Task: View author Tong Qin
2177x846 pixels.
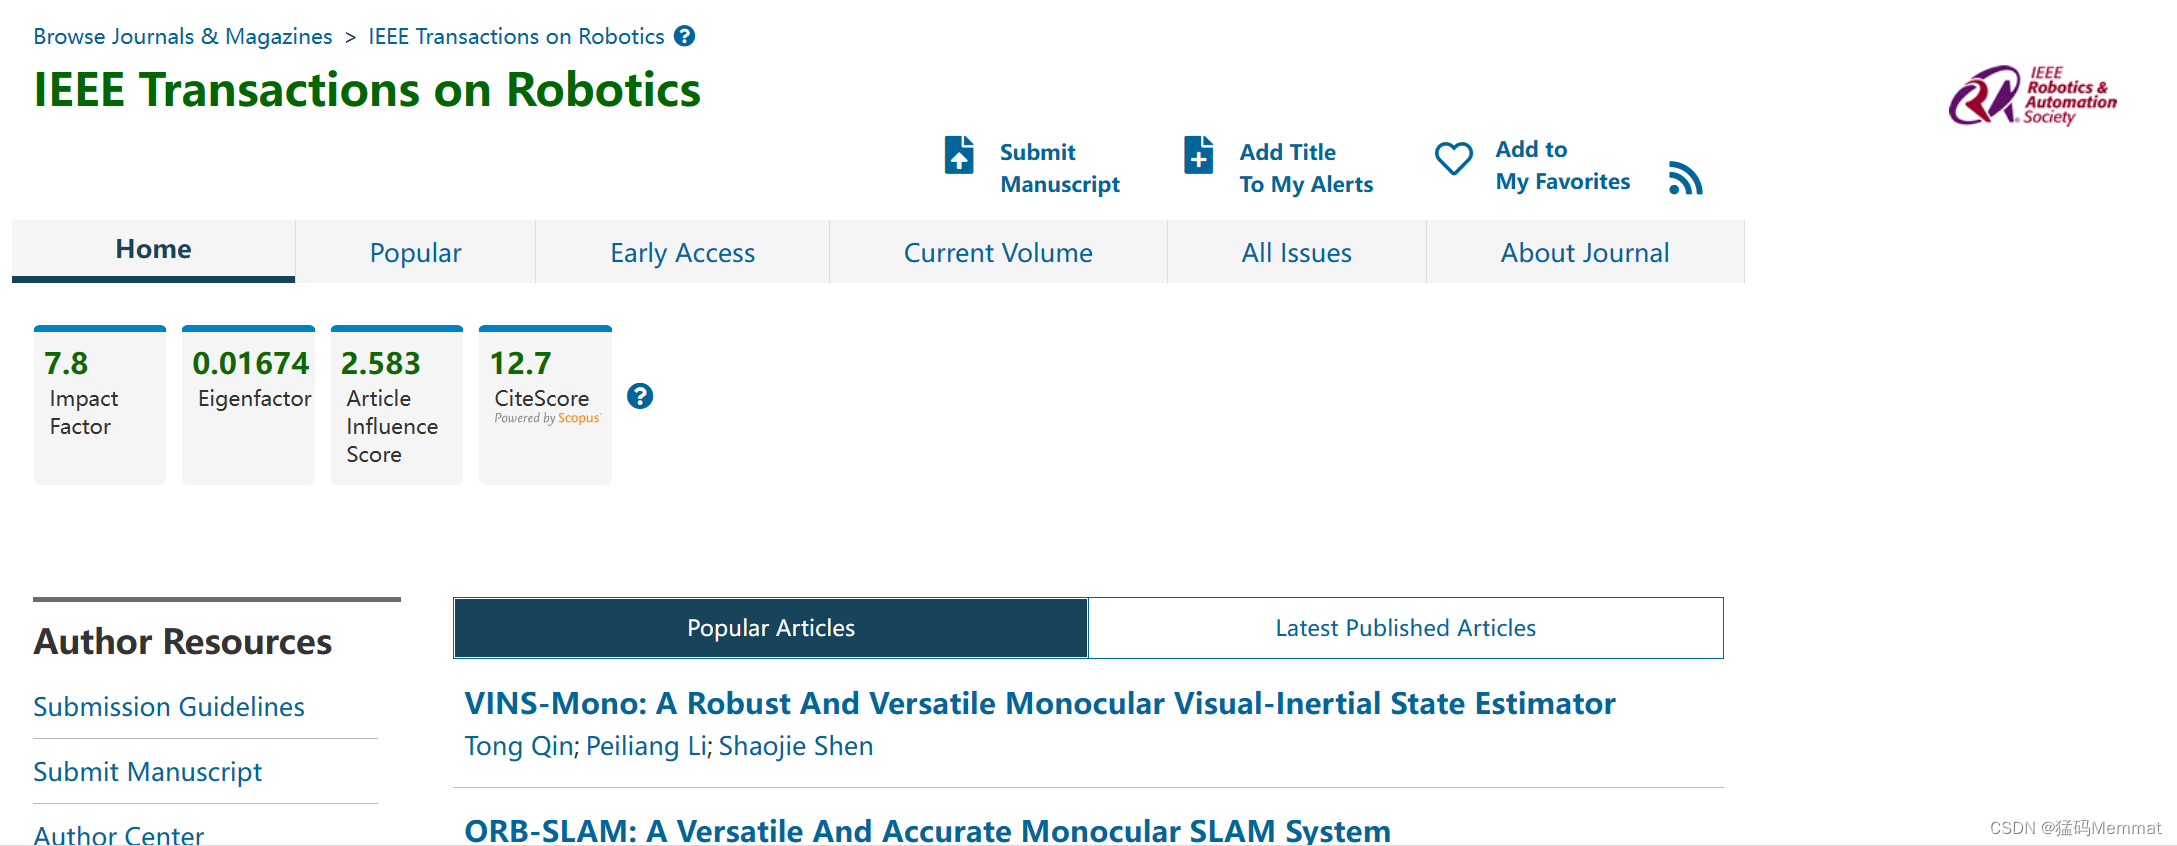Action: pos(519,746)
